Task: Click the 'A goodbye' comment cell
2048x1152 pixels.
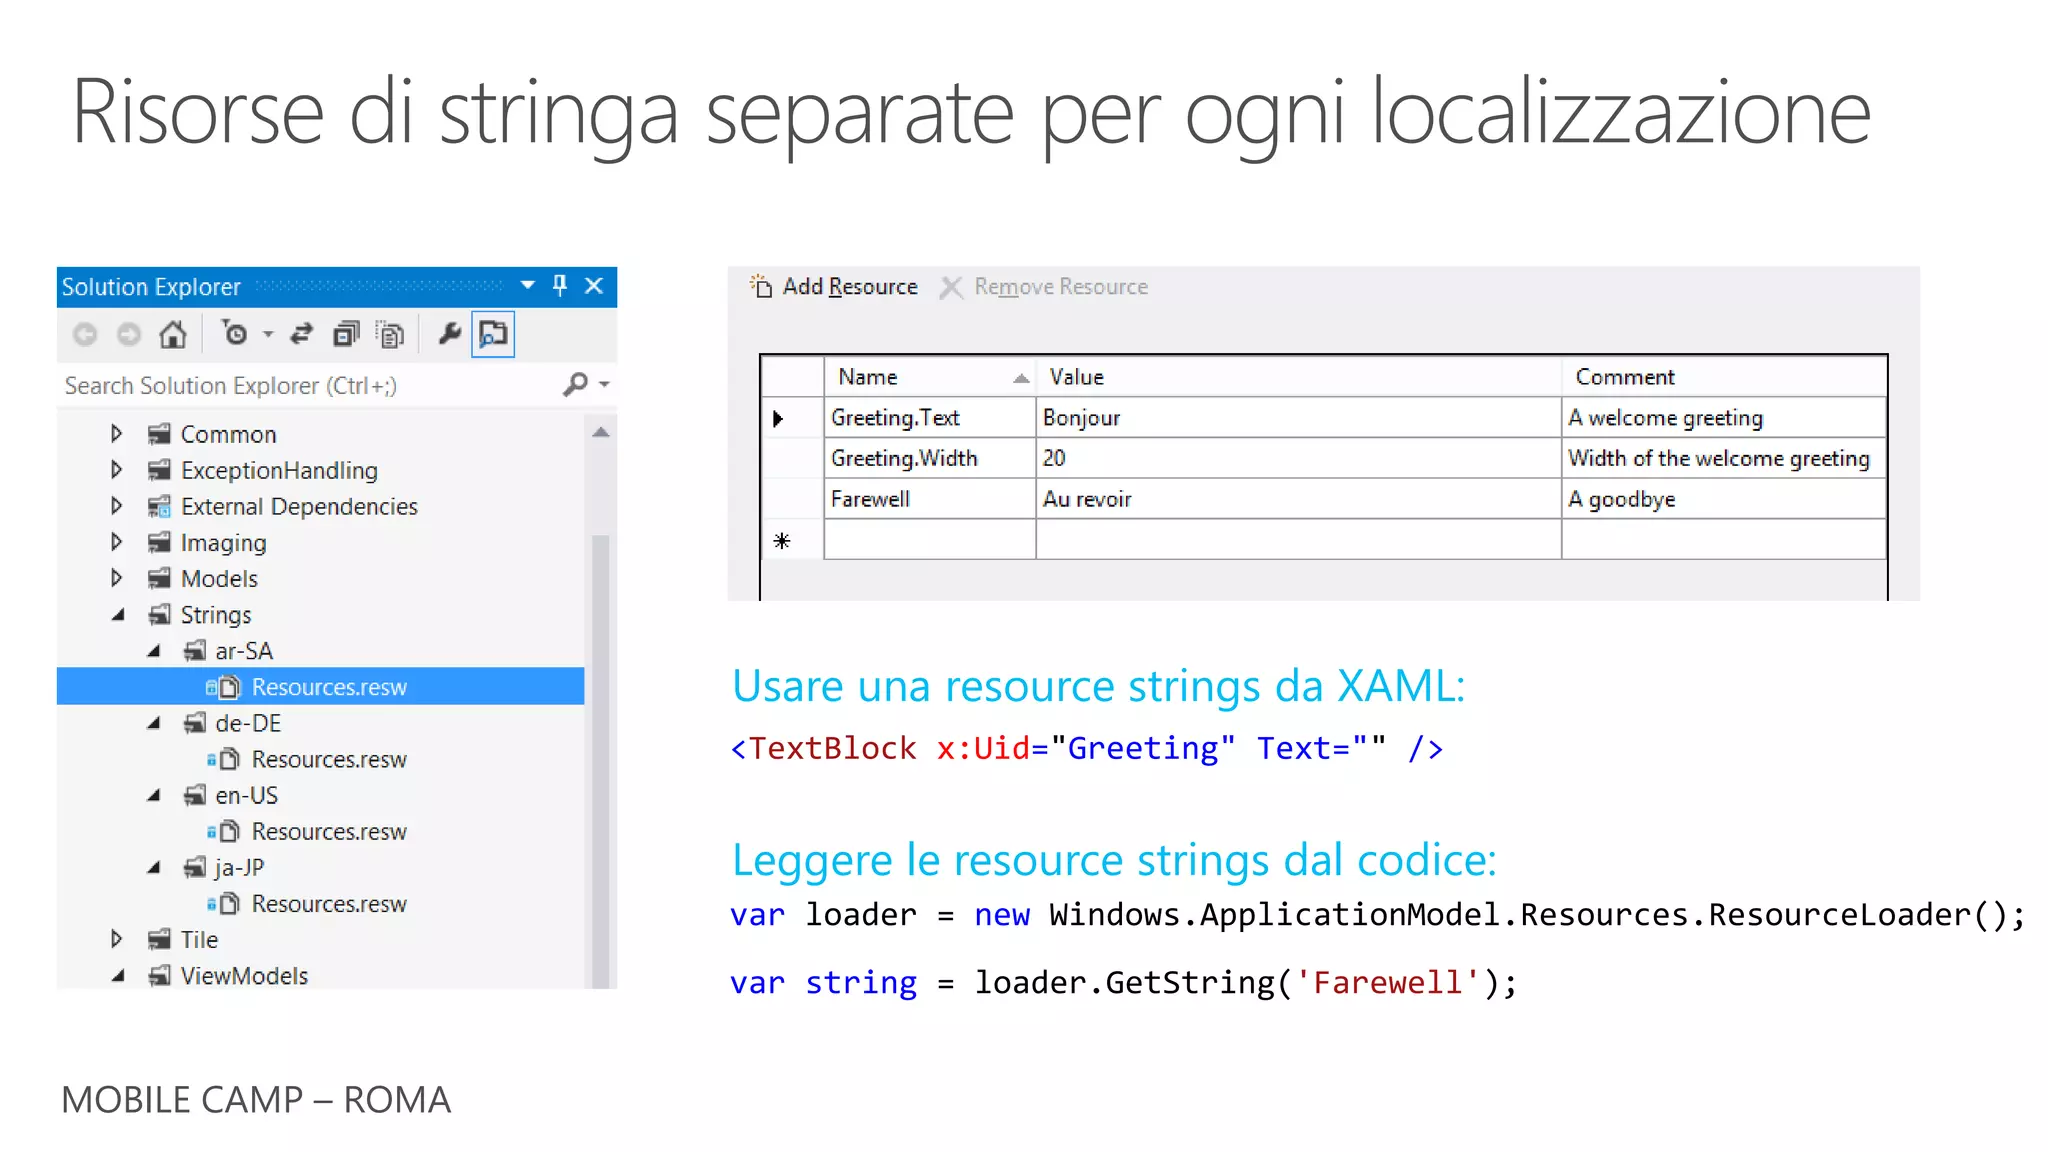Action: pos(1724,499)
